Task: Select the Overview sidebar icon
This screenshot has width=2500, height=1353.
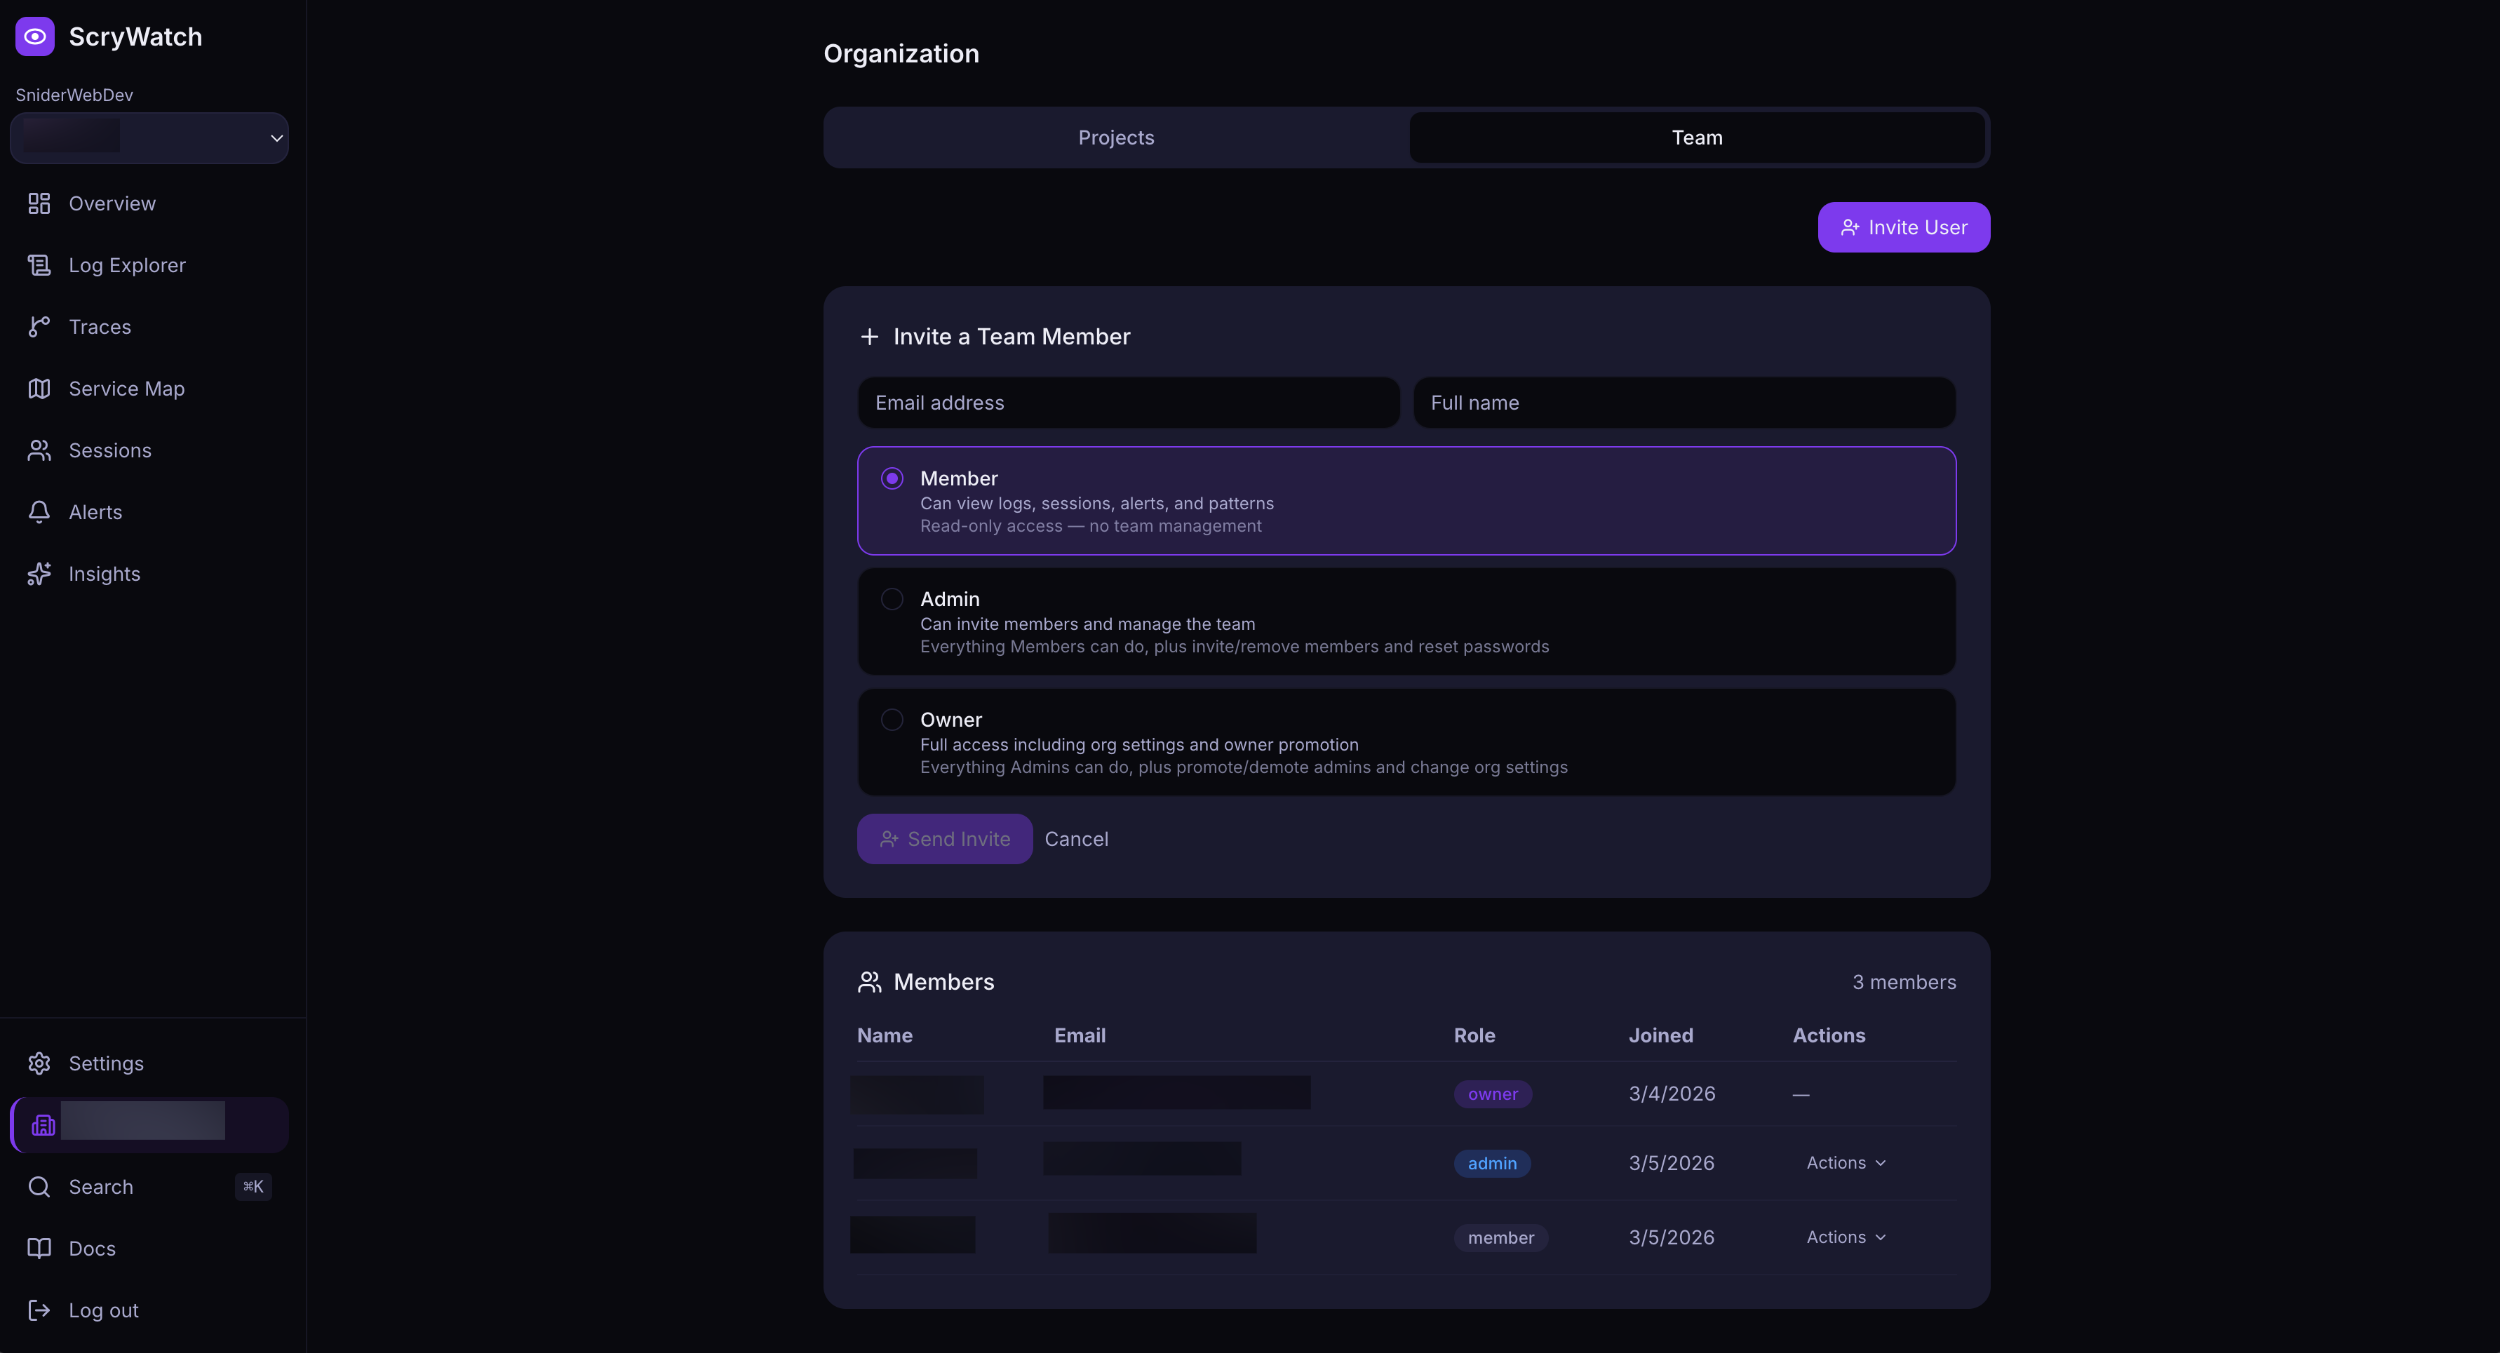Action: pos(40,203)
